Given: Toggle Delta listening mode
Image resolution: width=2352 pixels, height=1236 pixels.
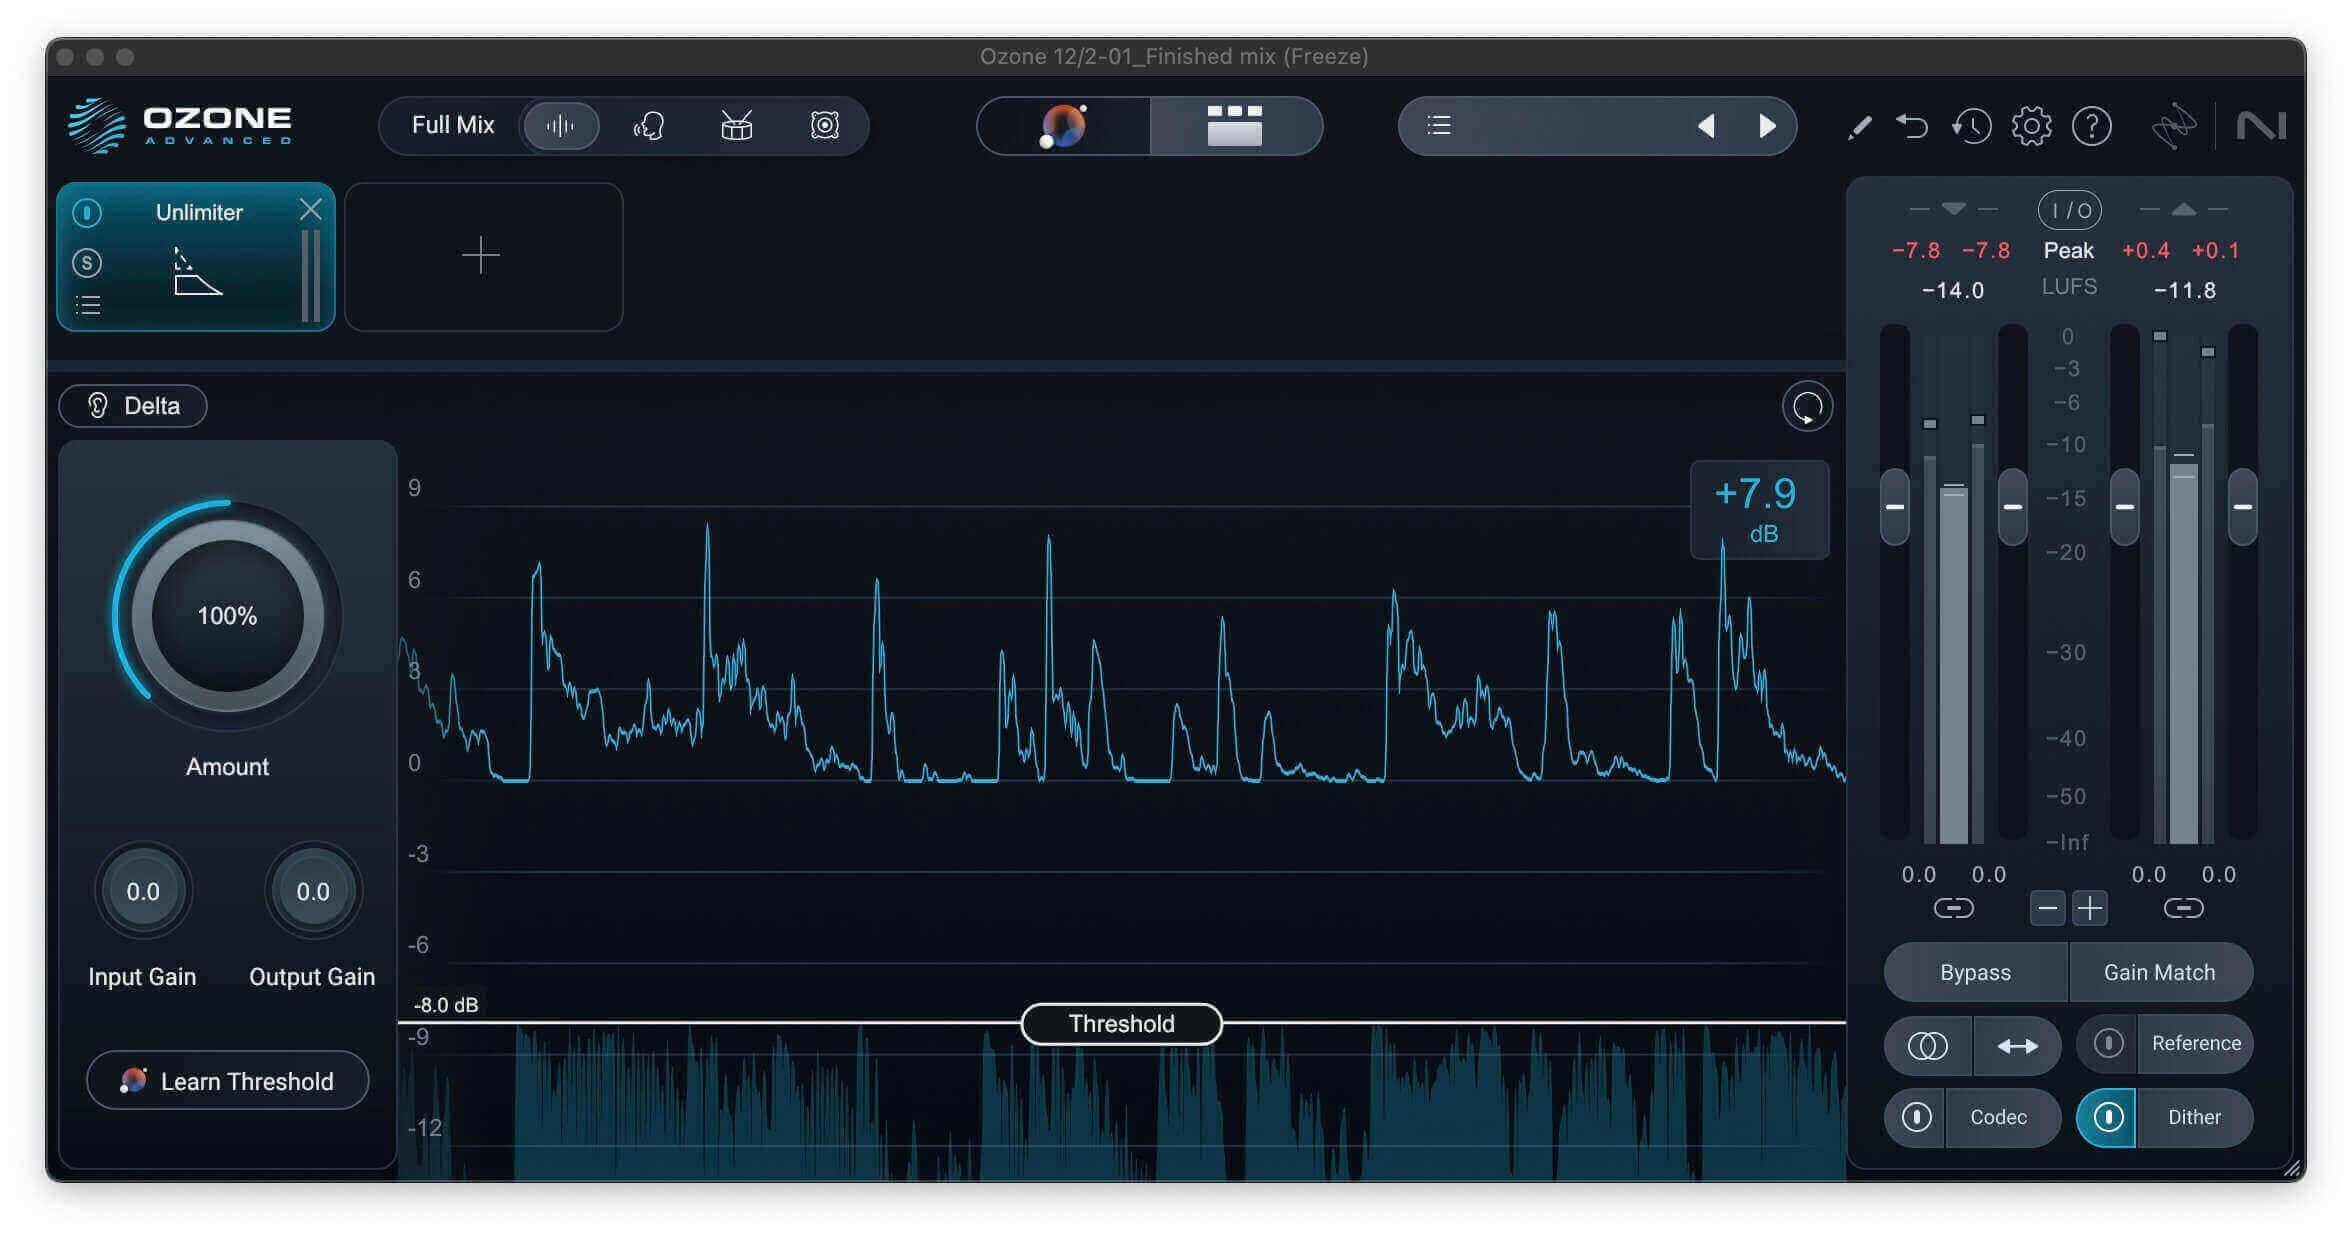Looking at the screenshot, I should (x=133, y=406).
